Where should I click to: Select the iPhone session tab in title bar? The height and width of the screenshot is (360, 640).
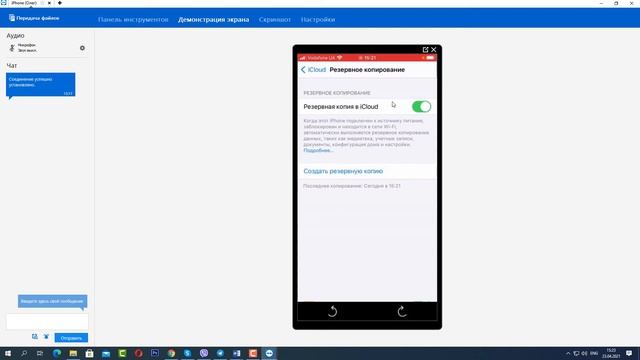tap(24, 3)
